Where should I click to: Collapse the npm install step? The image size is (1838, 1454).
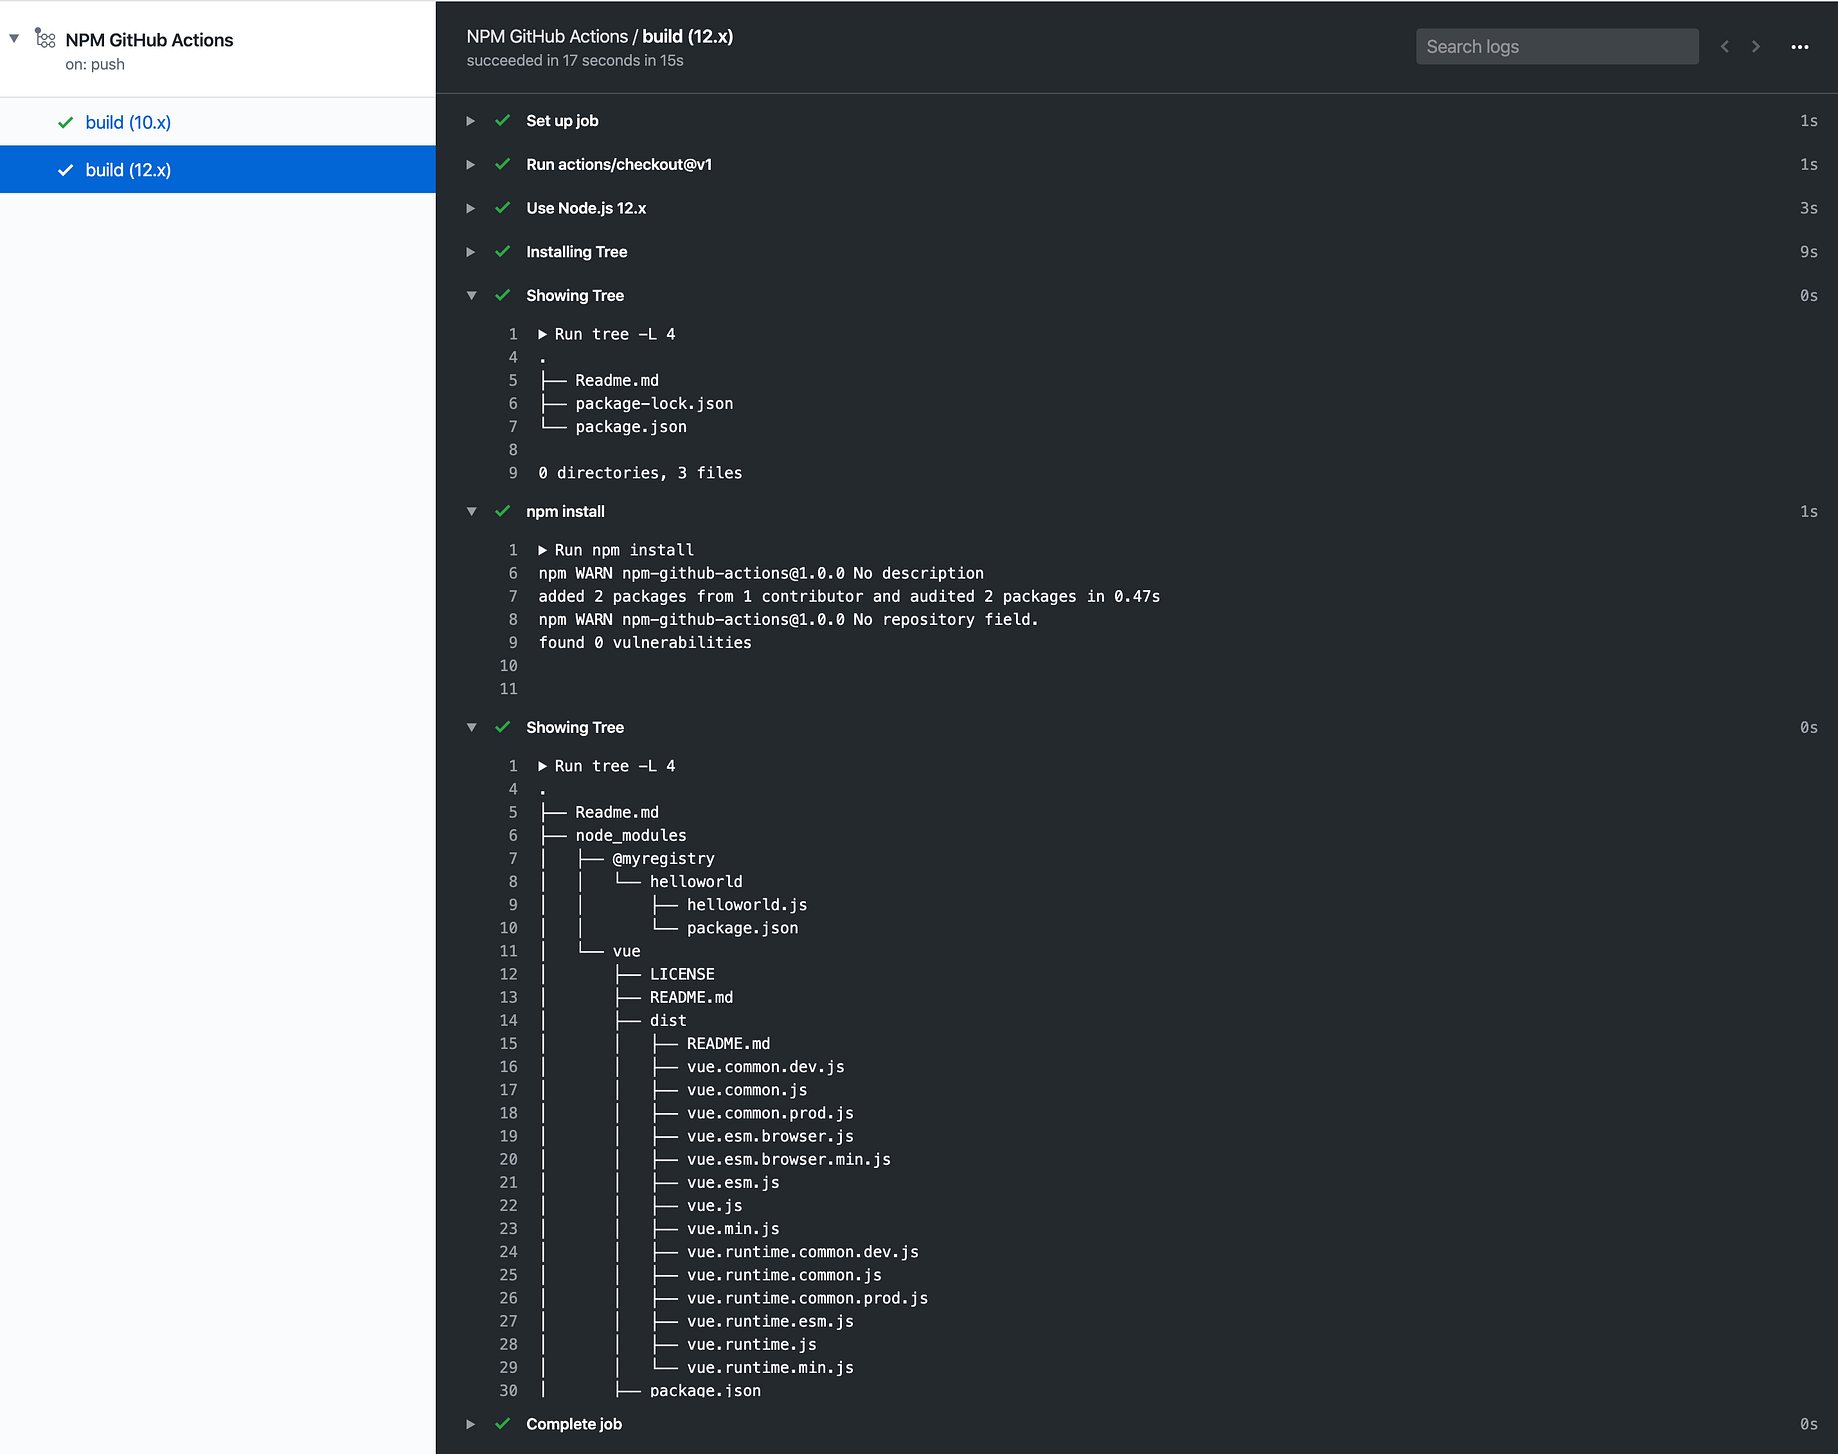coord(471,512)
